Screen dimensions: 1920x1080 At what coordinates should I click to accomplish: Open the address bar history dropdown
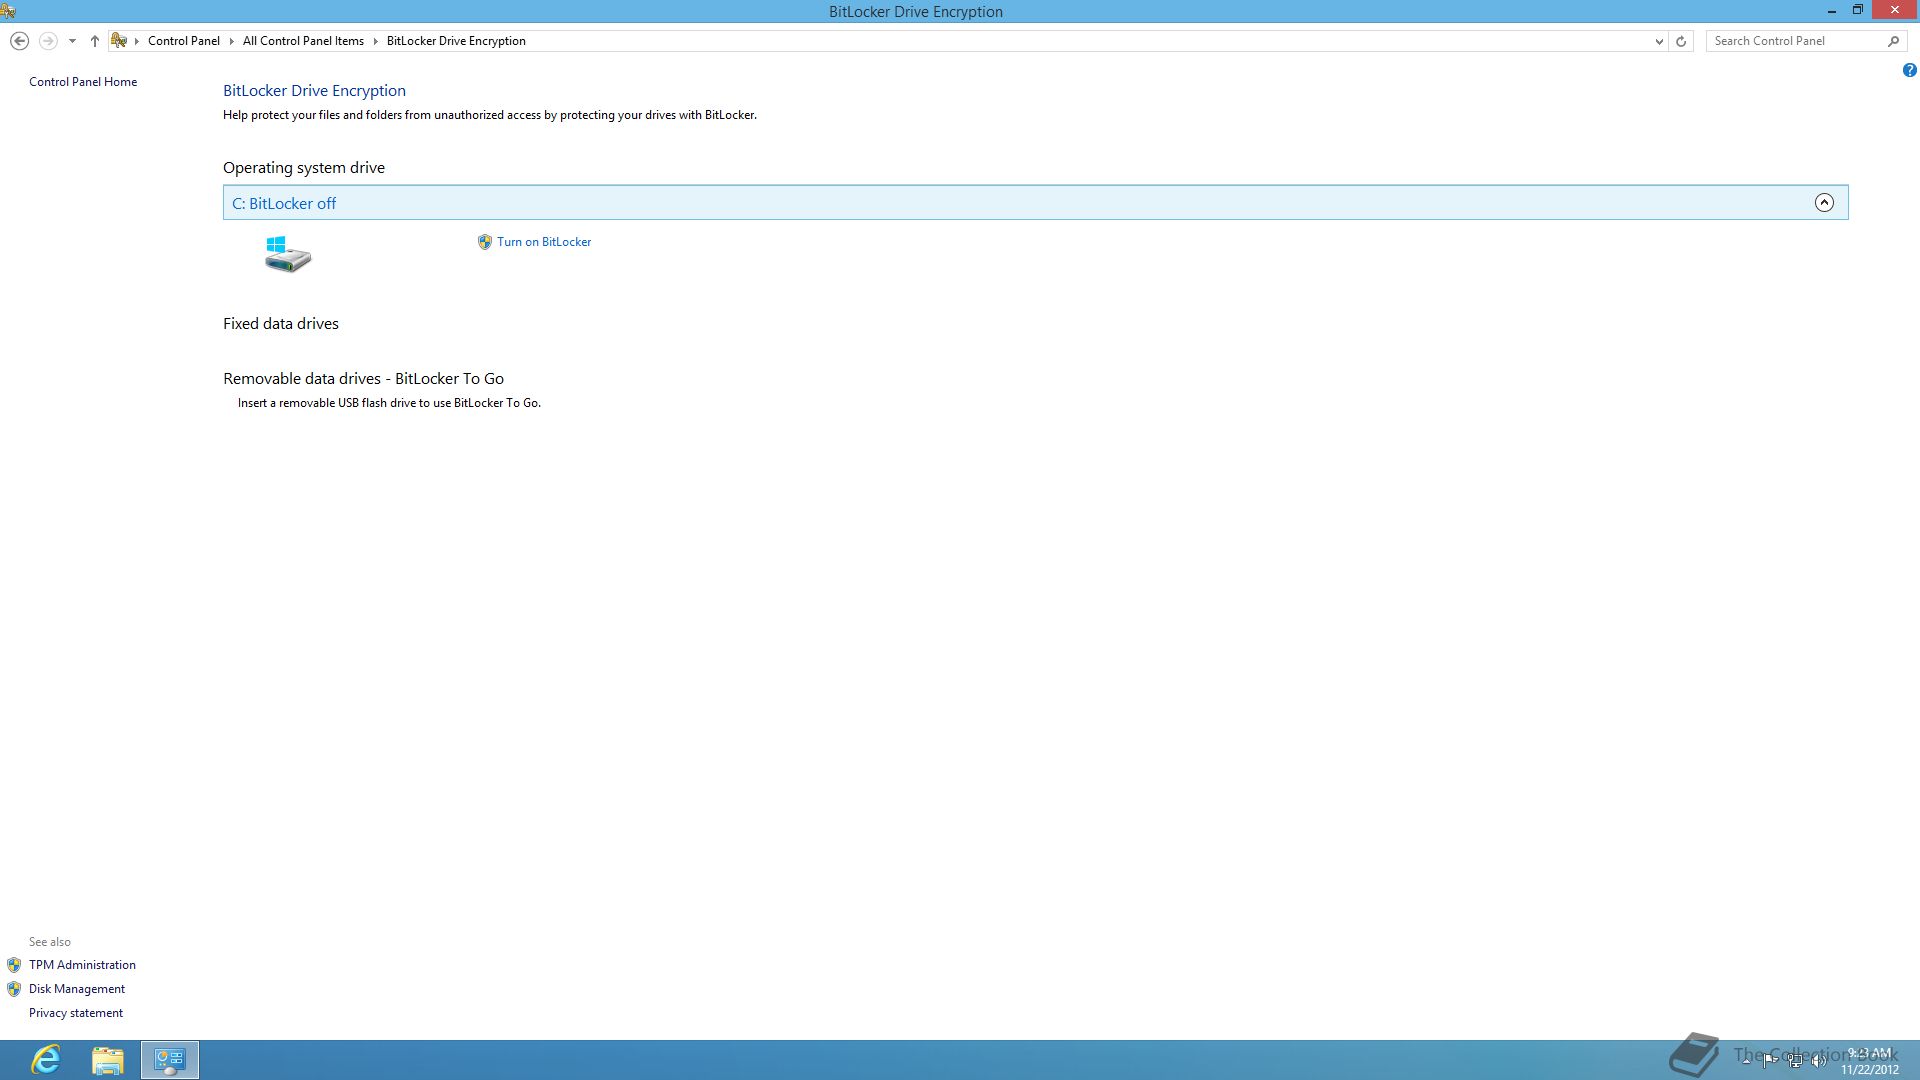coord(1659,41)
